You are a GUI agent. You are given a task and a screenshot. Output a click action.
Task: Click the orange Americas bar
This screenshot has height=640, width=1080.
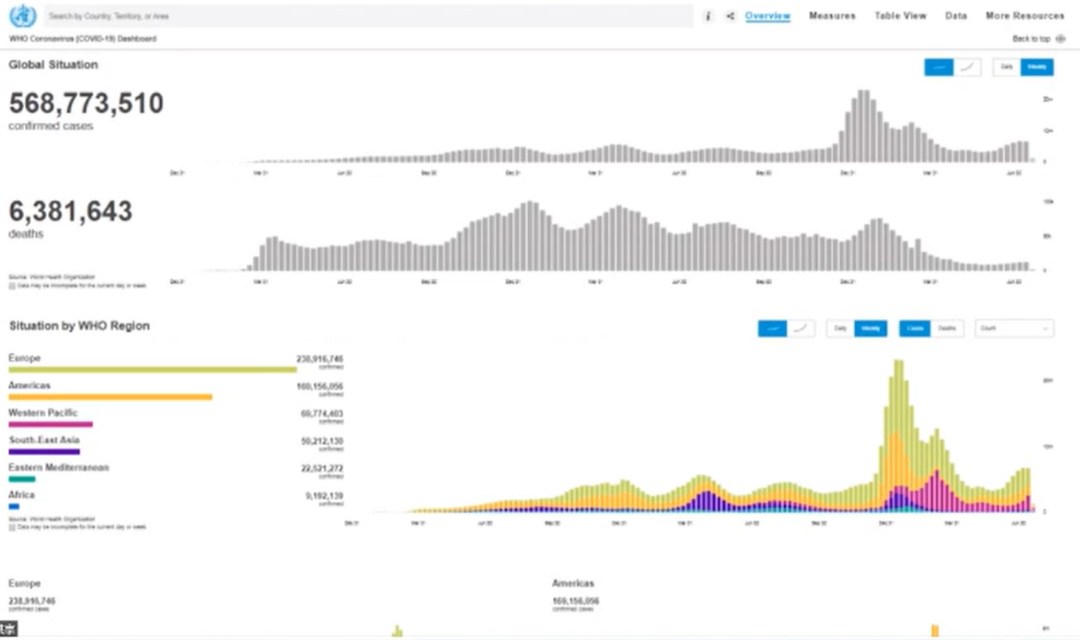(x=110, y=397)
